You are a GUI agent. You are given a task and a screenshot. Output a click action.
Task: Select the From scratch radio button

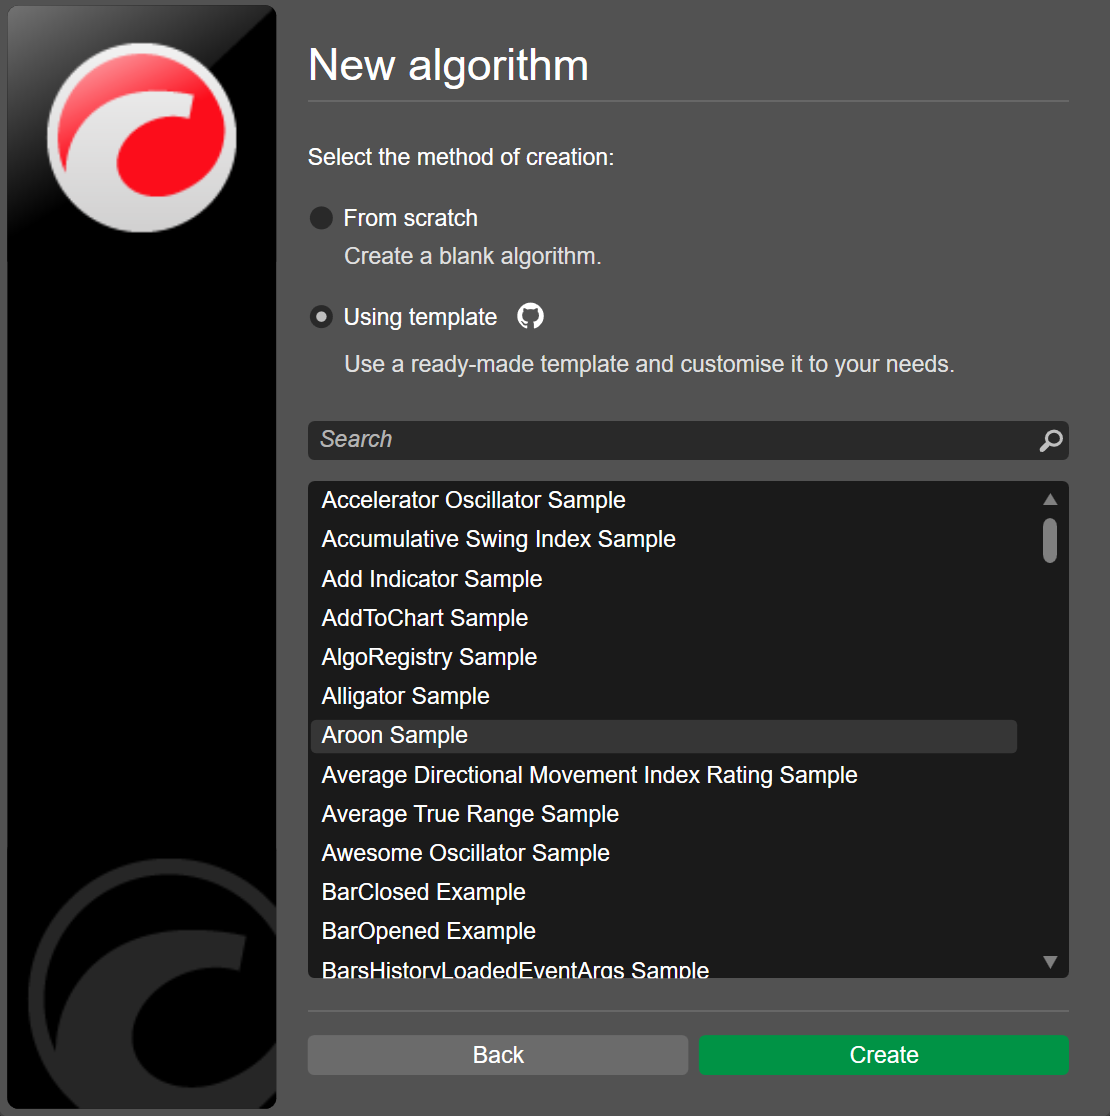click(x=321, y=218)
